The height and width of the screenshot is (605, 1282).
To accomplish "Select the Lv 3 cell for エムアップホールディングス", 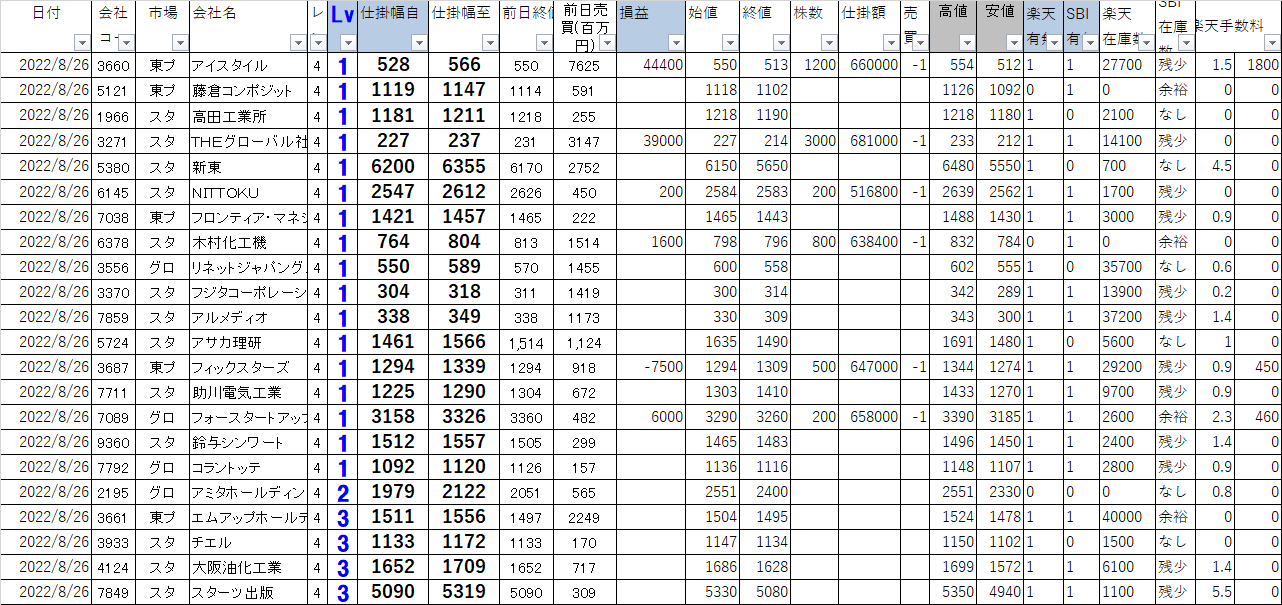I will [x=342, y=517].
